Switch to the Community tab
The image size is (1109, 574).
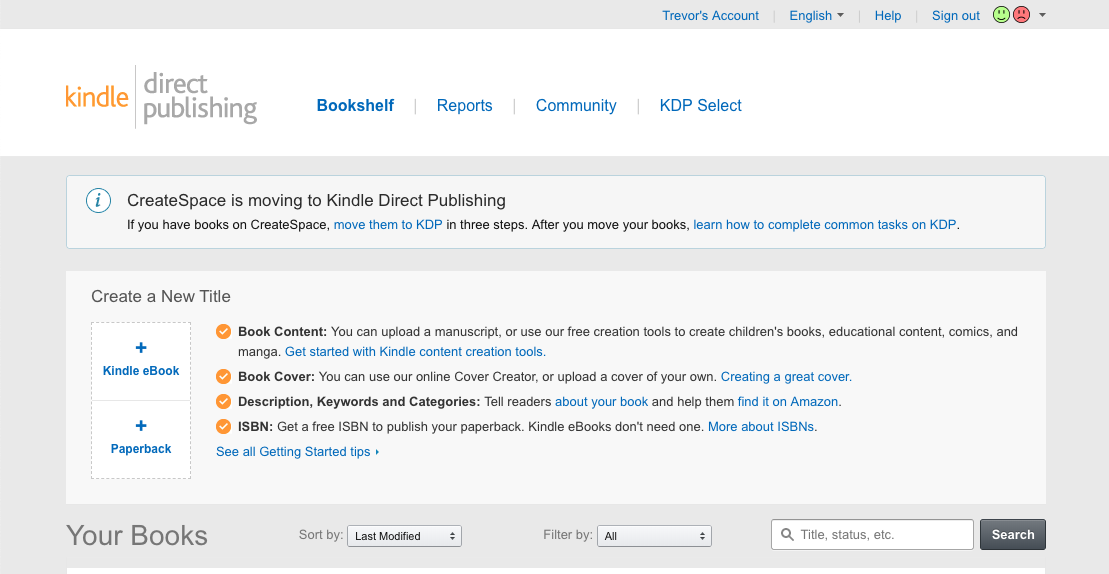tap(576, 106)
